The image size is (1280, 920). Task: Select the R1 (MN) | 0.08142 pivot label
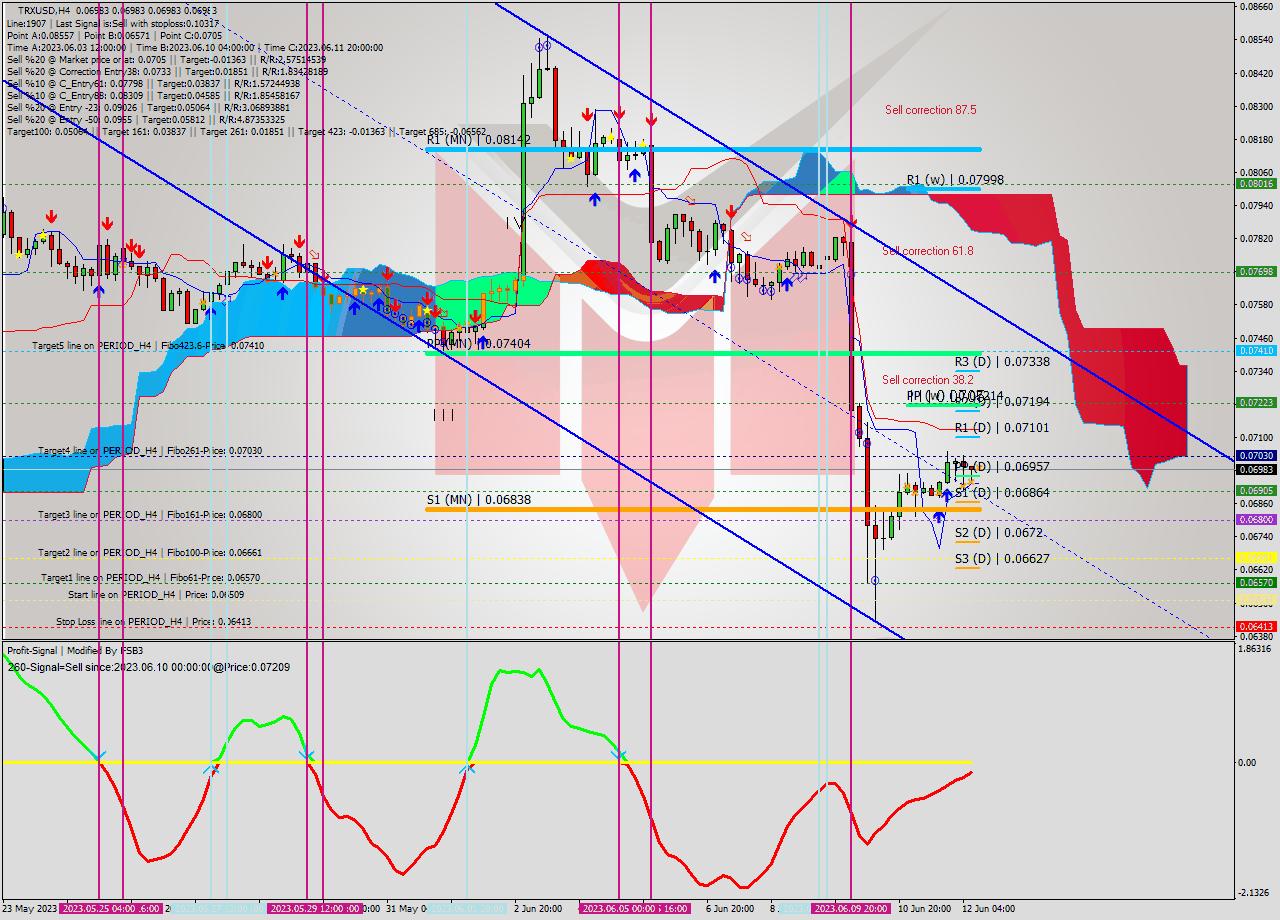click(x=478, y=140)
